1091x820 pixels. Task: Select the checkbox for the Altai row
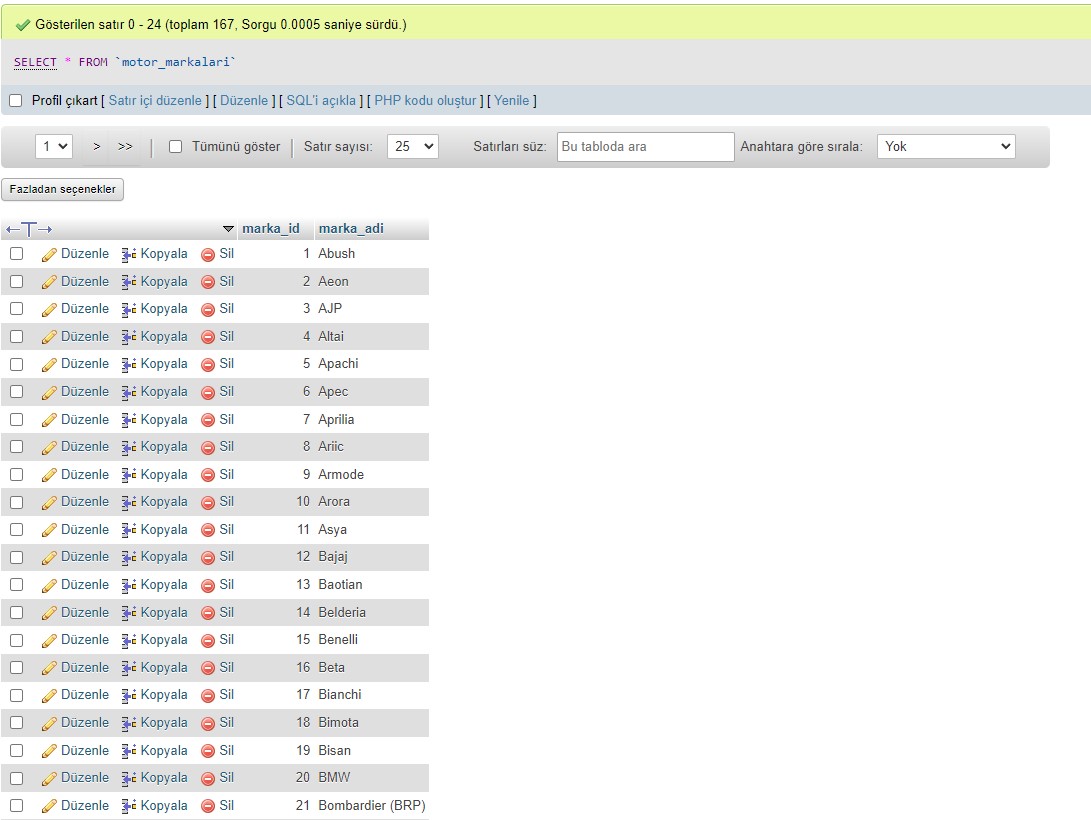16,337
